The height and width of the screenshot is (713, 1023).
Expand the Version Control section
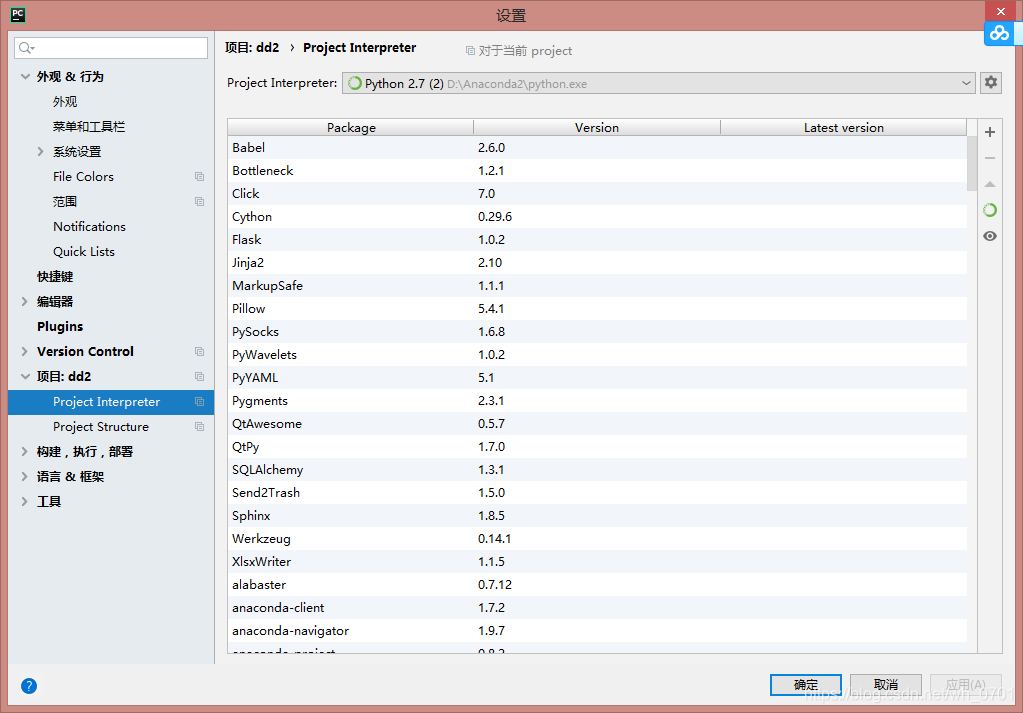click(x=25, y=352)
